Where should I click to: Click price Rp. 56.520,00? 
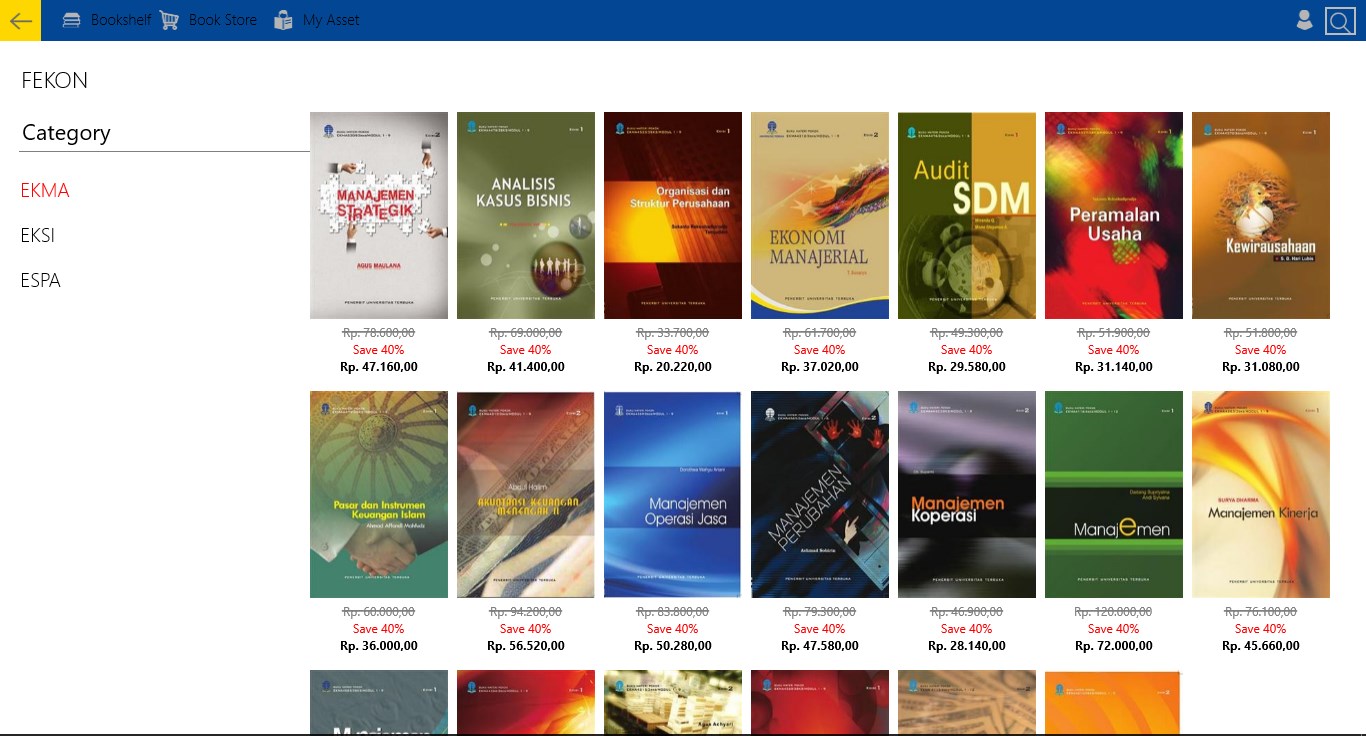[x=526, y=646]
